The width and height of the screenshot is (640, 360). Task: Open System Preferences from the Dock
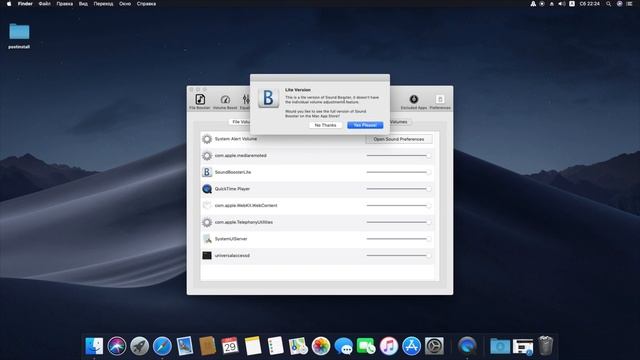[x=434, y=346]
